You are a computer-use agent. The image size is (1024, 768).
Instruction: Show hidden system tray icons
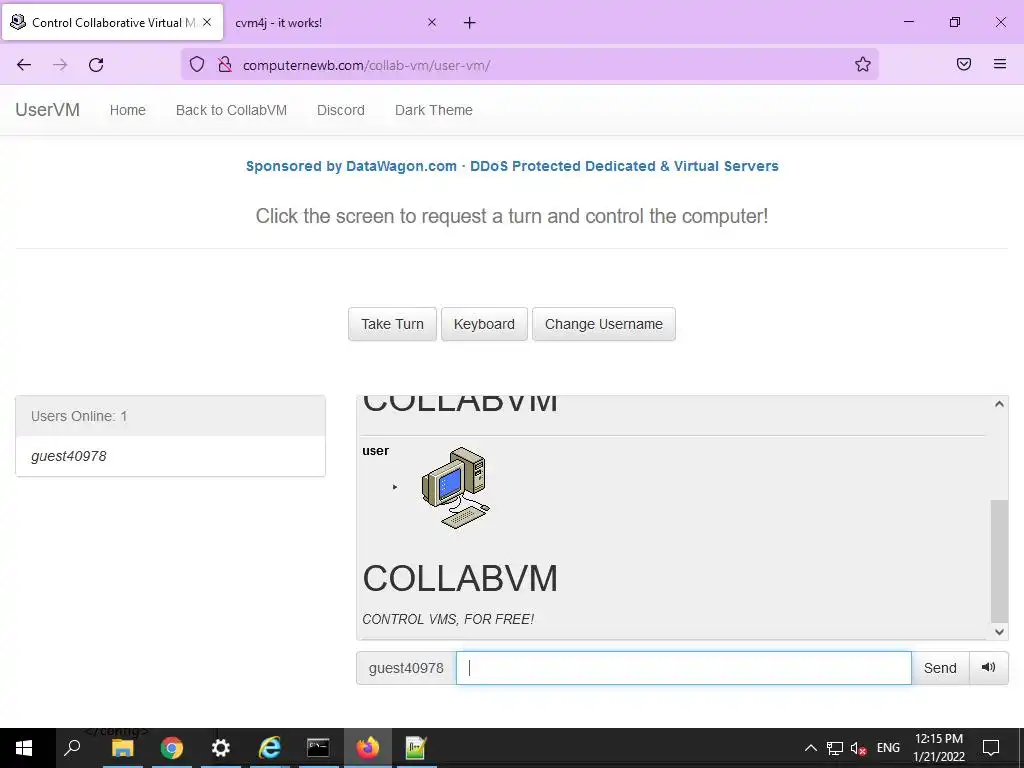(x=810, y=748)
